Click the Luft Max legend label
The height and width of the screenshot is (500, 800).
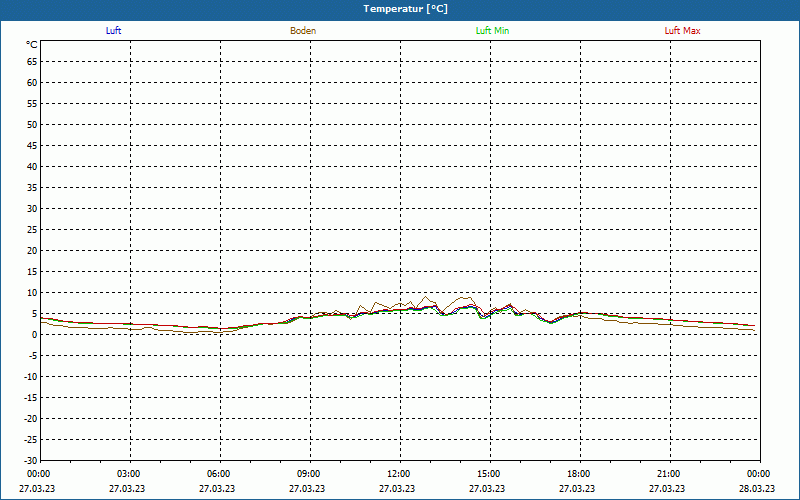pyautogui.click(x=682, y=31)
